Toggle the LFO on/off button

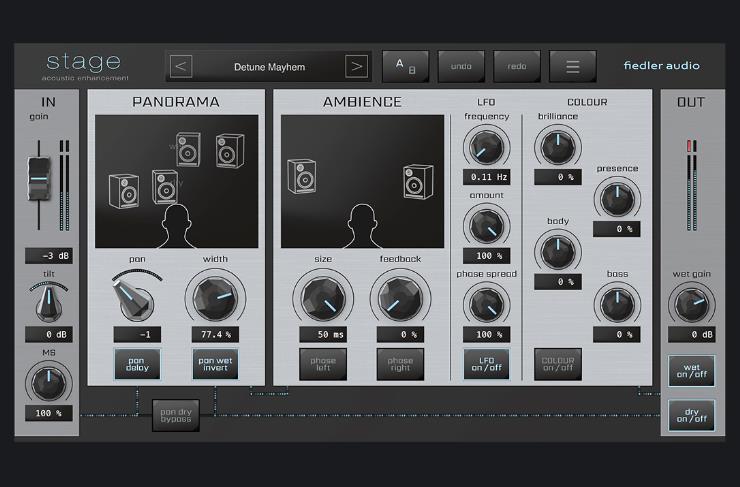click(487, 364)
